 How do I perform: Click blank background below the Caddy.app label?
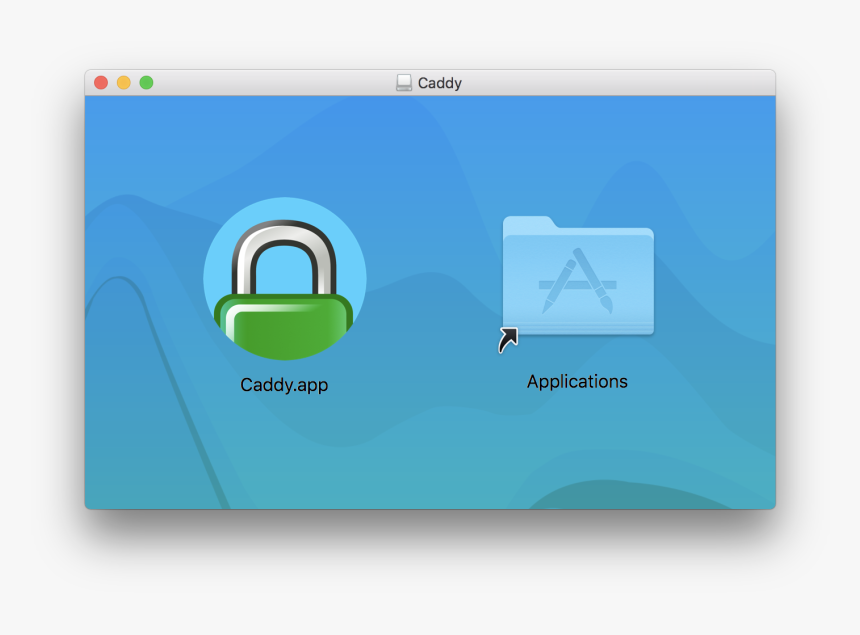[284, 450]
